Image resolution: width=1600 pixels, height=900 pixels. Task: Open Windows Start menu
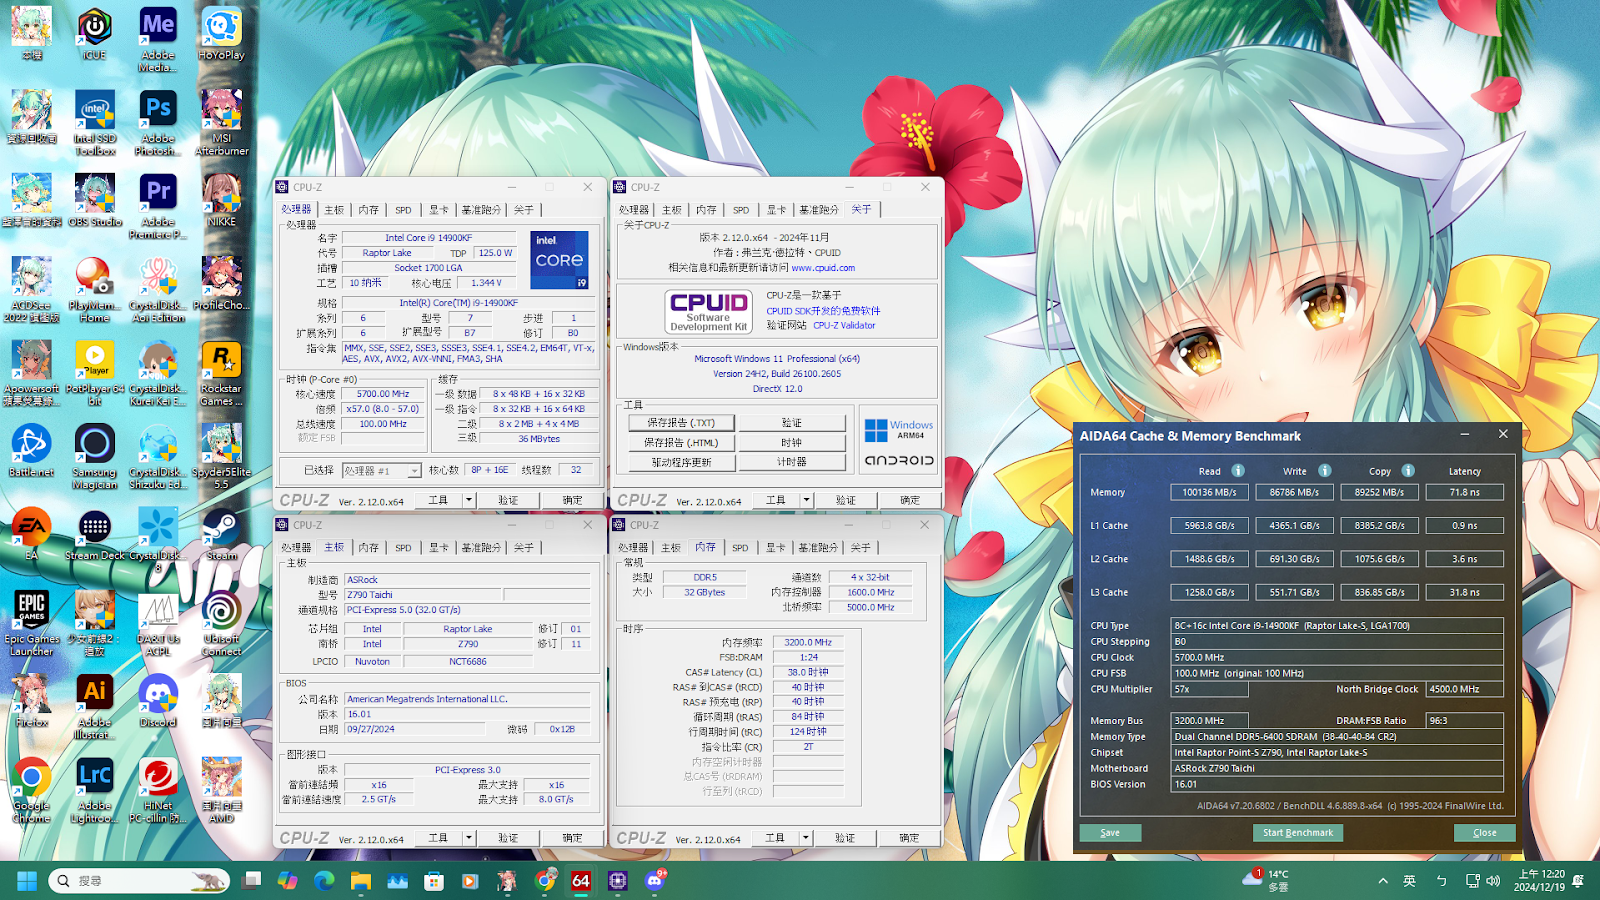(27, 881)
